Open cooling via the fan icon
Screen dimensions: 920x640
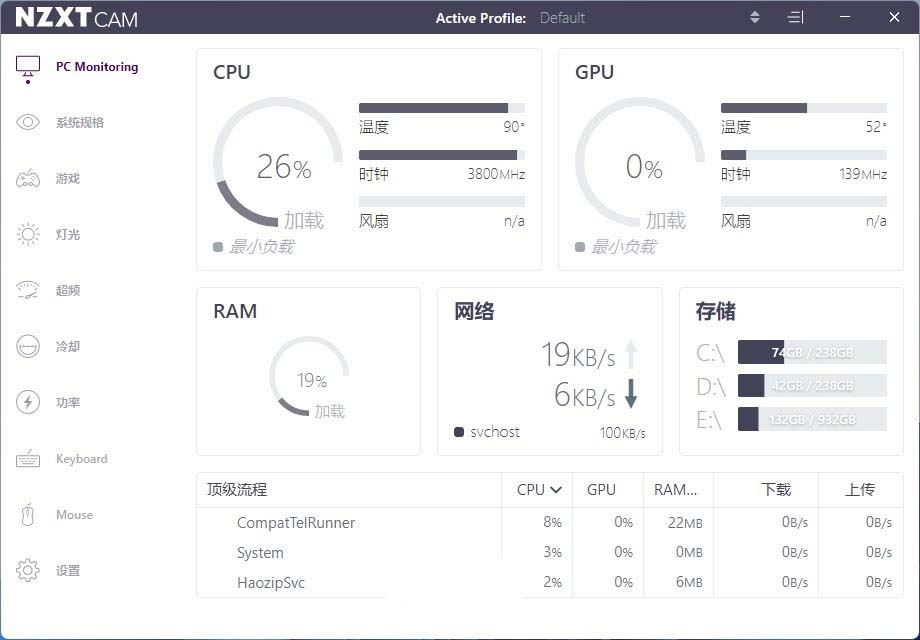[x=28, y=347]
